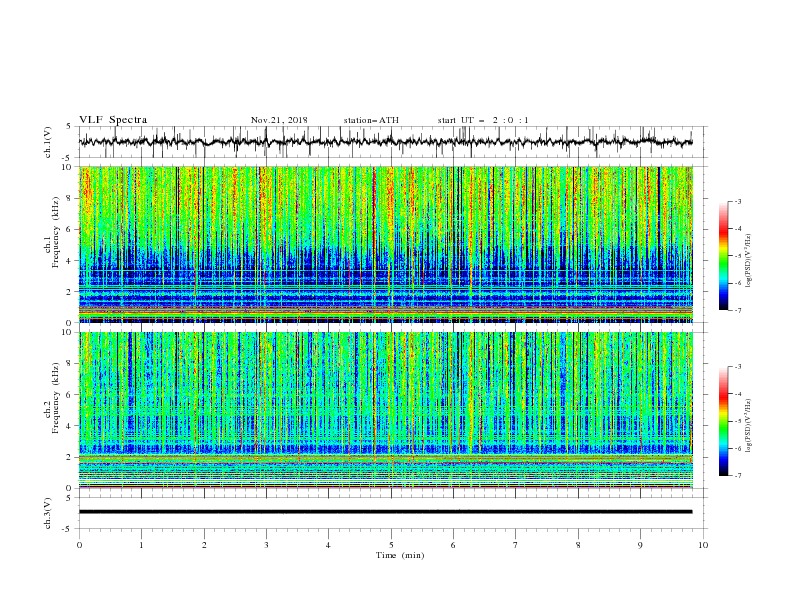
Task: Click the "-4" tick on ch.1 color bar
Action: [x=738, y=229]
